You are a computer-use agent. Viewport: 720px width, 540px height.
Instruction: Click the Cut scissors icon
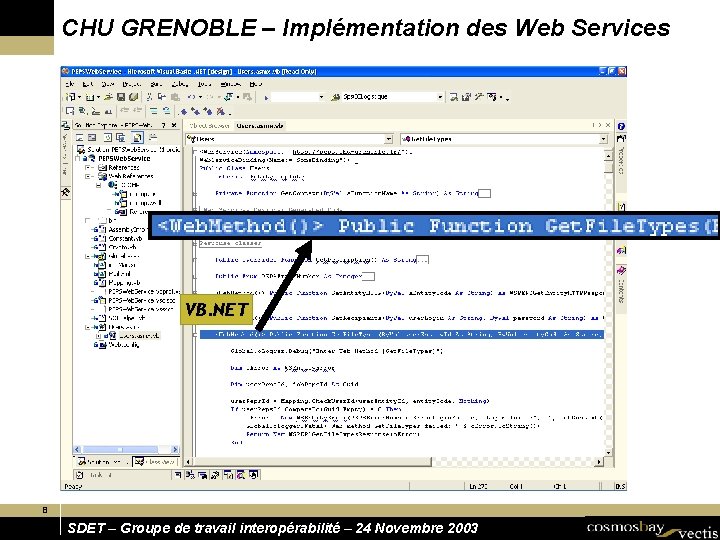tap(150, 97)
